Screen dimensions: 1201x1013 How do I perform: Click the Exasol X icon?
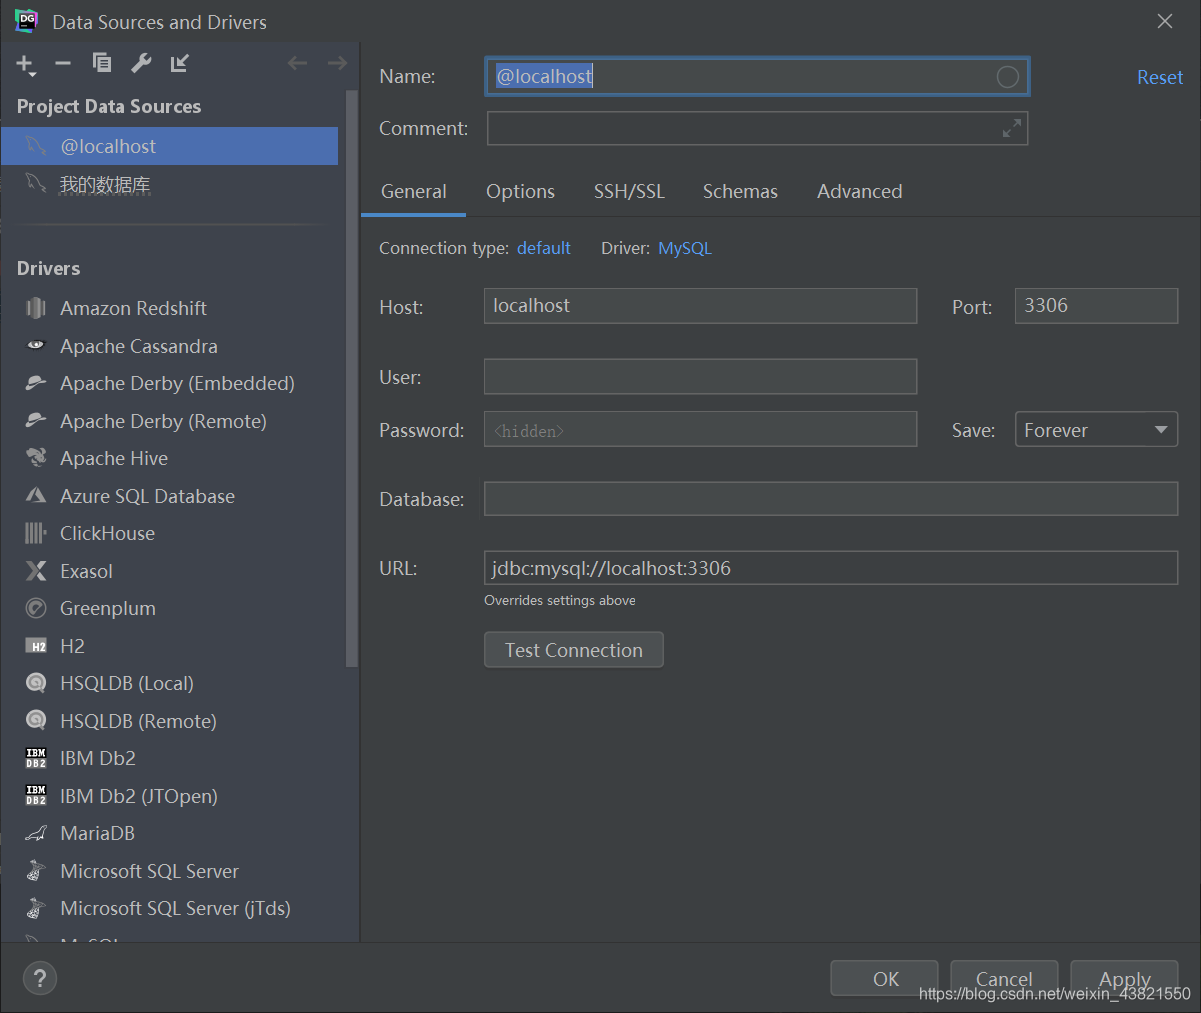coord(36,571)
